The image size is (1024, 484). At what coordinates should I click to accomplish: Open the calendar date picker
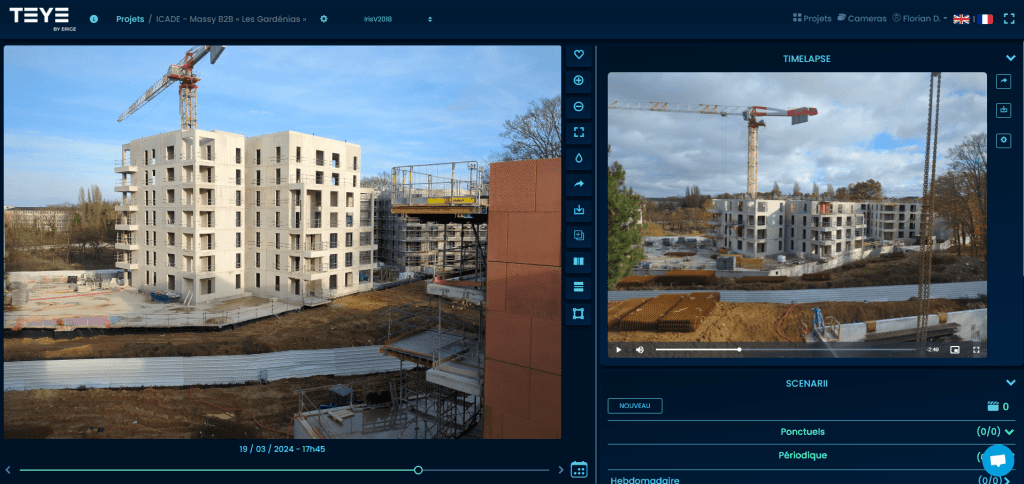point(578,469)
